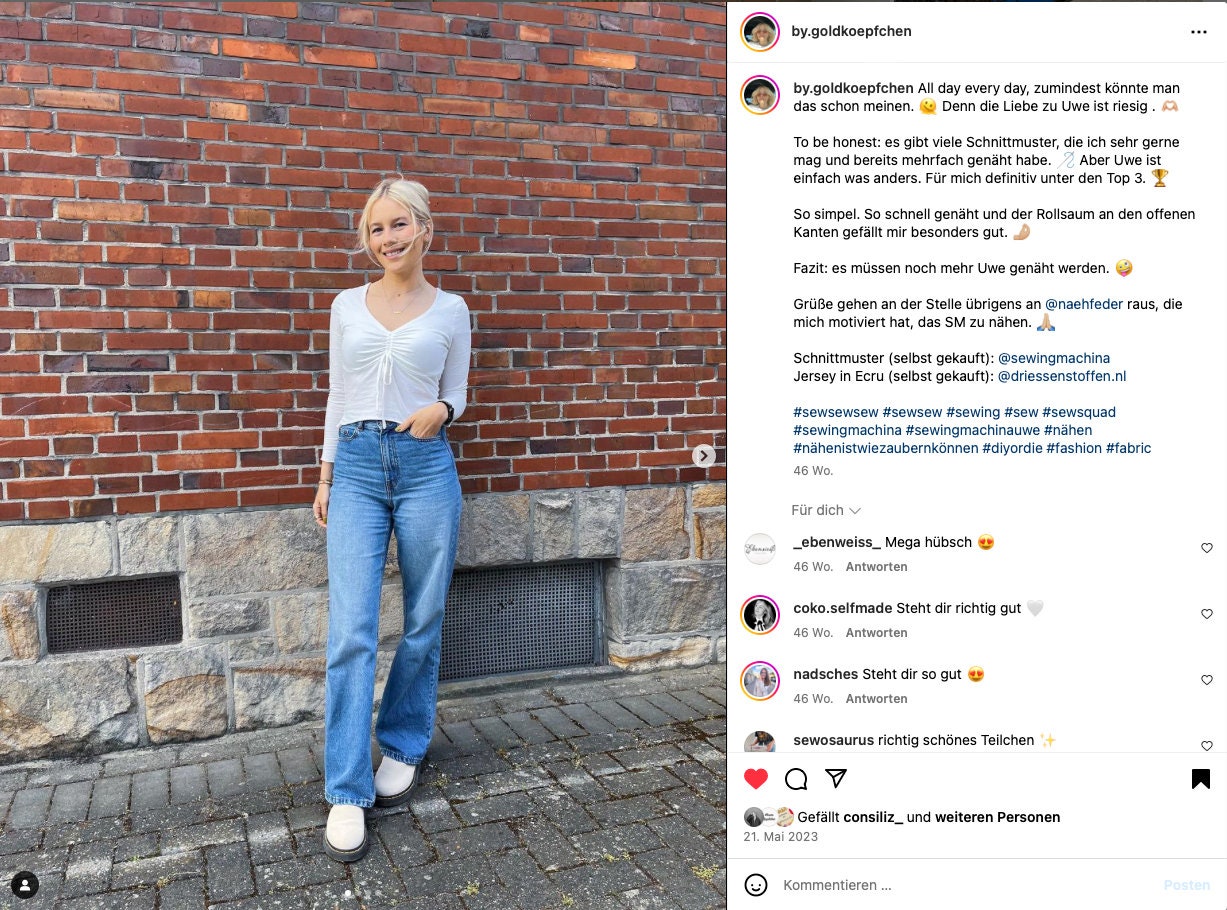The image size is (1227, 910).
Task: Show tagged people icon on photo
Action: (x=25, y=884)
